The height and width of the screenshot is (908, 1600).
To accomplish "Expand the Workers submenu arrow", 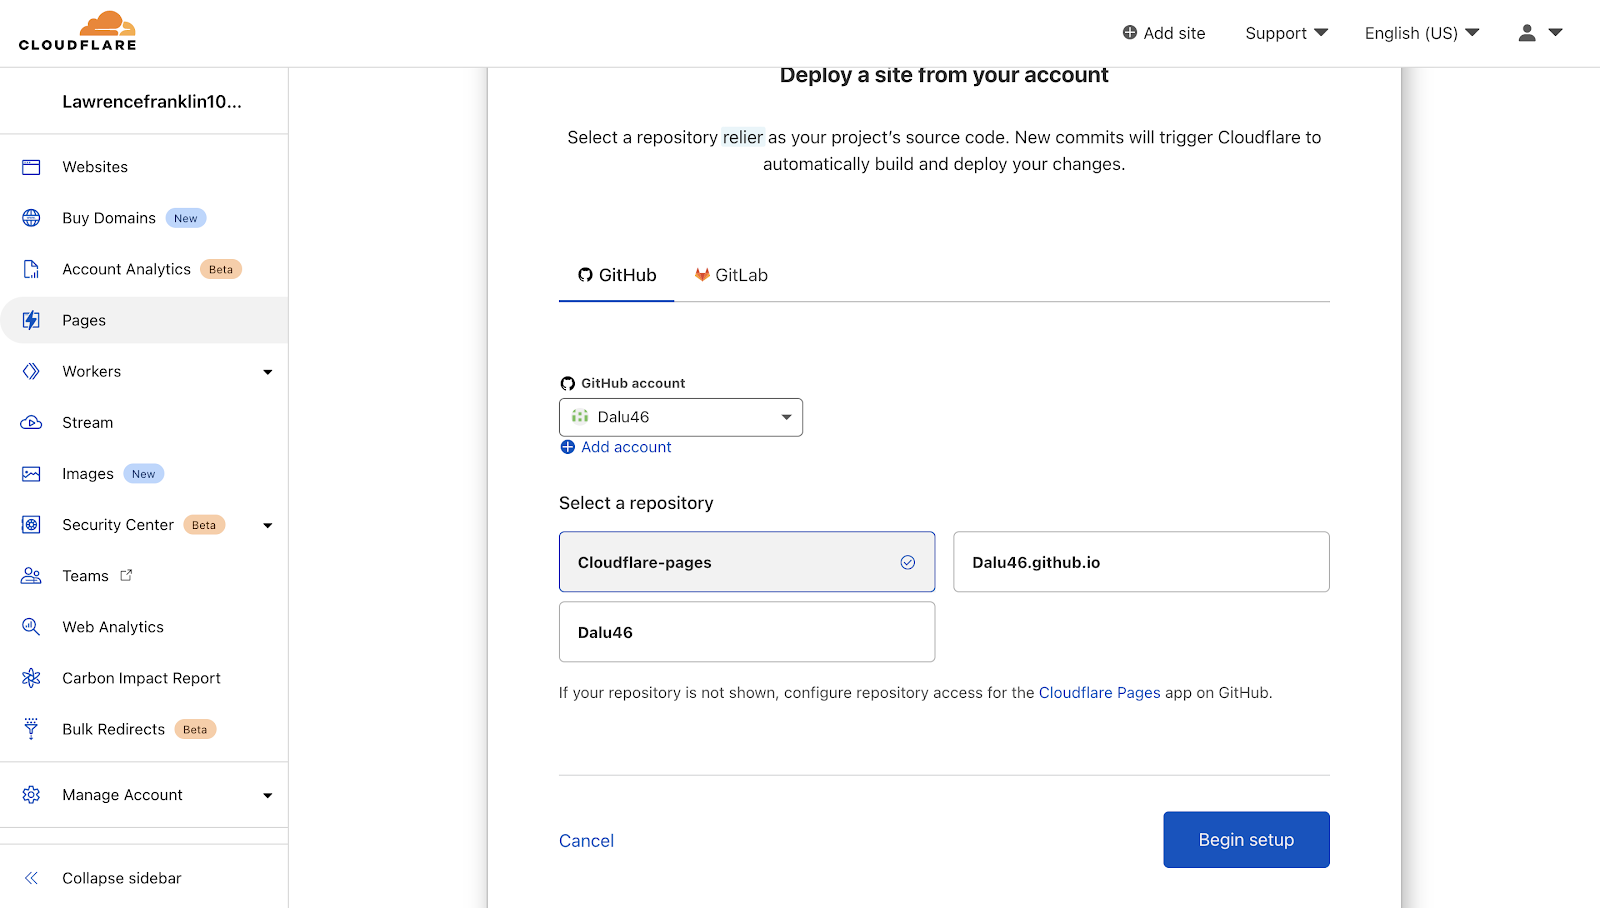I will click(x=267, y=372).
